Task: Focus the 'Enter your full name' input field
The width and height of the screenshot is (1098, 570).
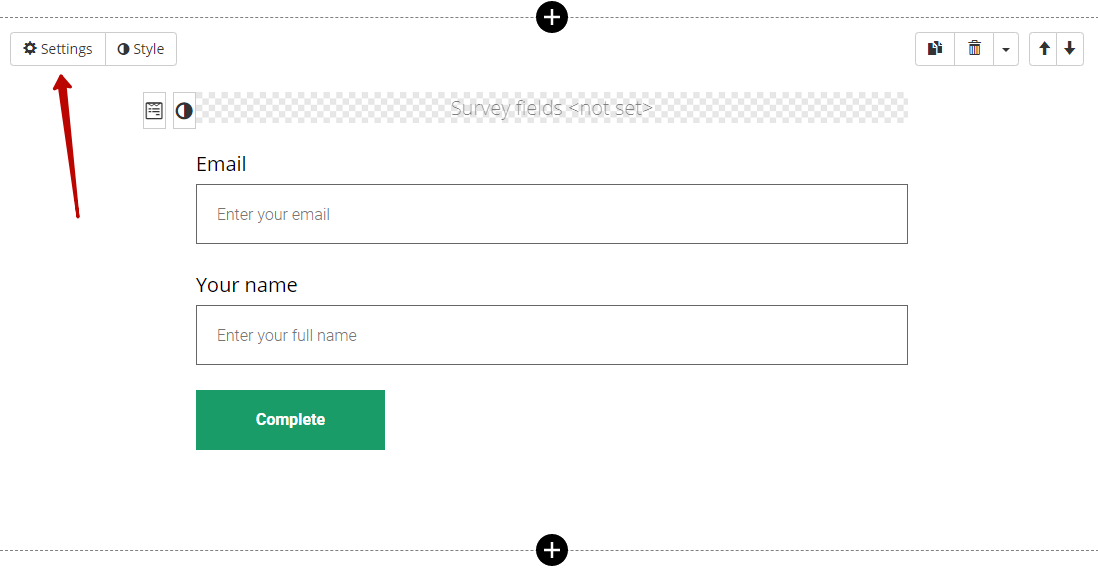Action: (552, 335)
